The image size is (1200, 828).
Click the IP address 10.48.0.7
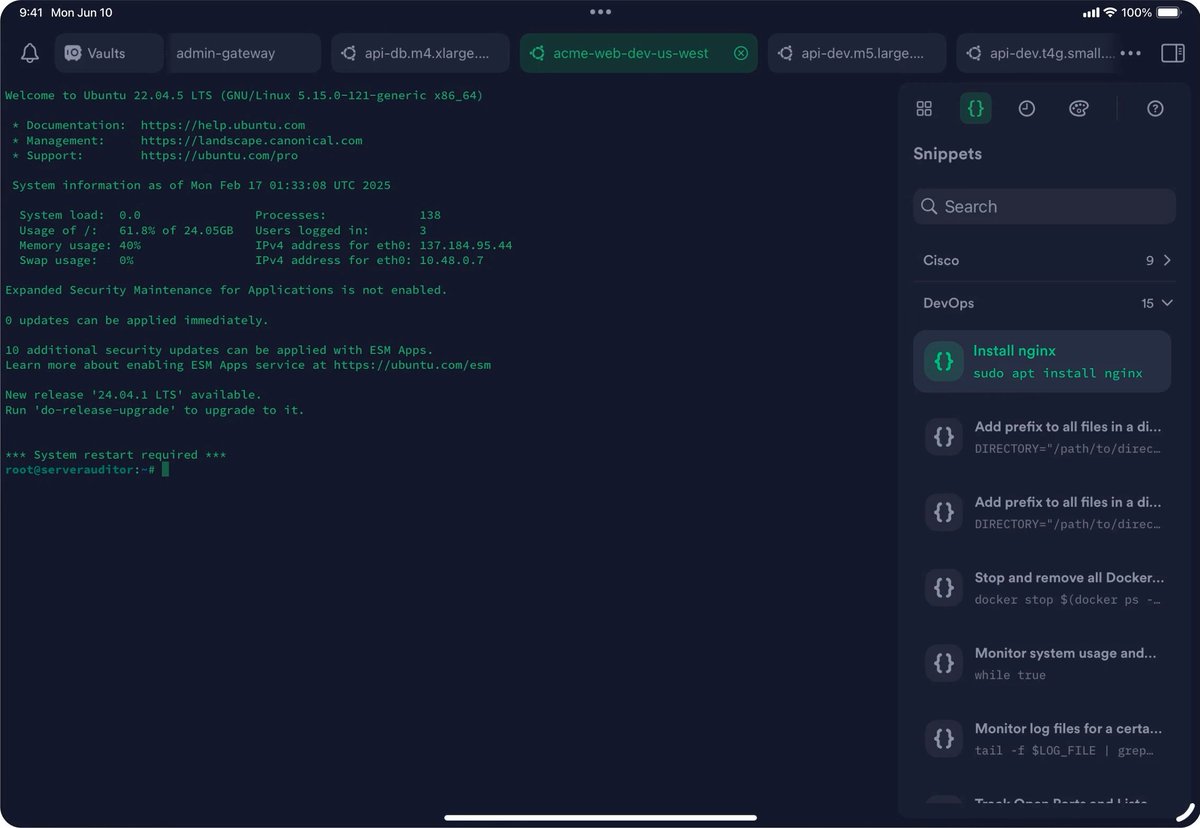click(451, 260)
